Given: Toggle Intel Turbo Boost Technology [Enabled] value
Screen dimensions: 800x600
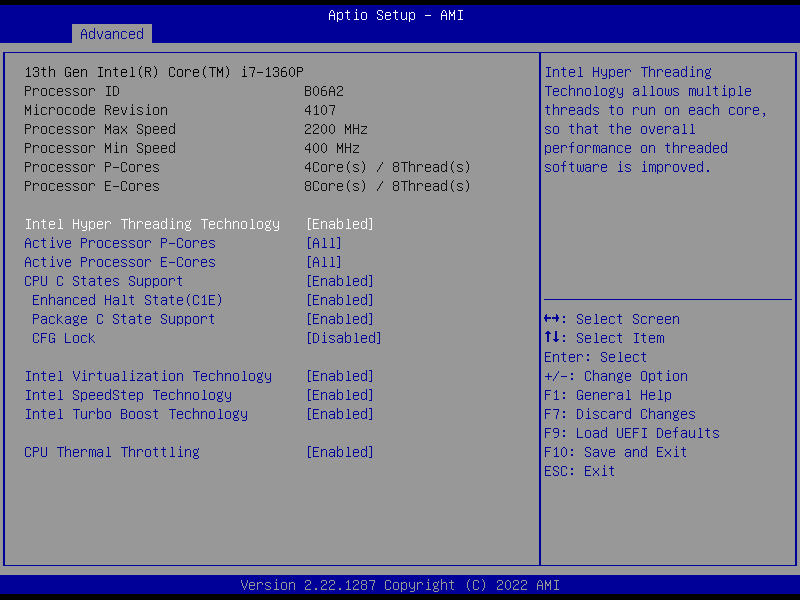Looking at the screenshot, I should click(340, 414).
